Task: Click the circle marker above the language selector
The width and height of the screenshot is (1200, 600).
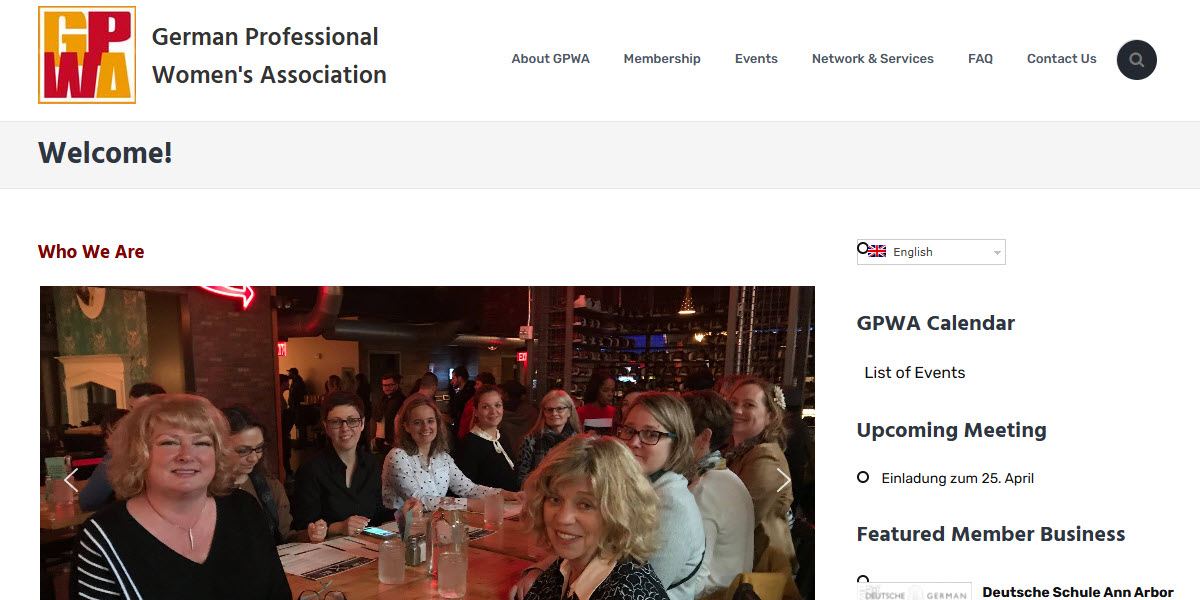Action: point(862,247)
